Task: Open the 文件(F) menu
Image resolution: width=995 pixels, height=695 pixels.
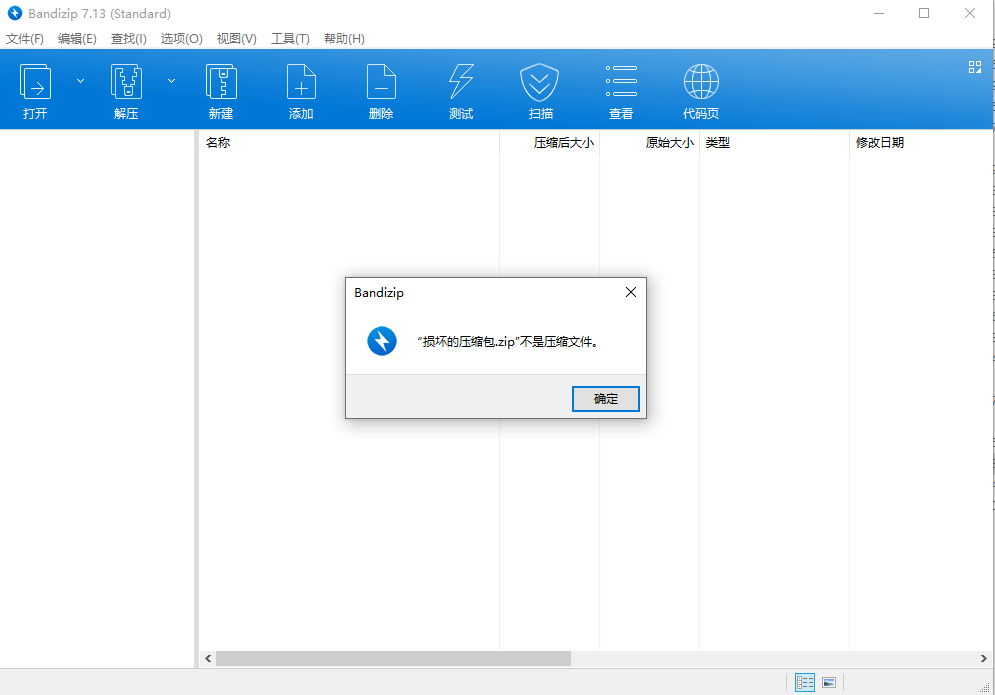Action: click(25, 39)
